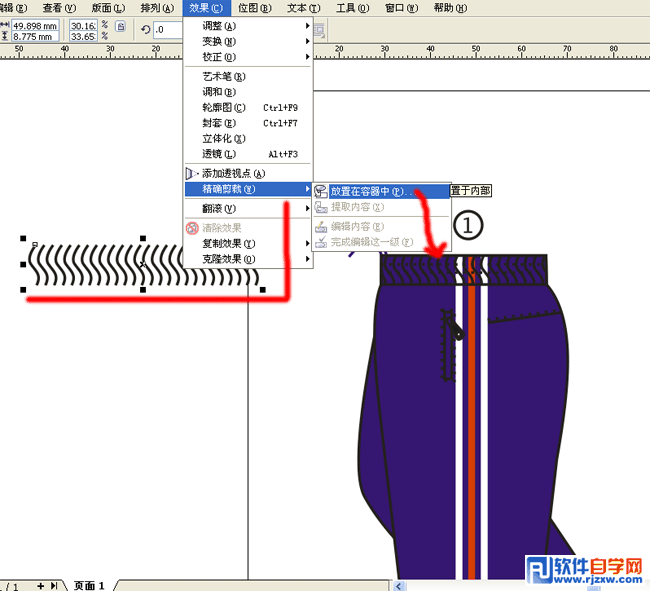Switch to the 页面 1 tab
The image size is (650, 591).
point(89,585)
